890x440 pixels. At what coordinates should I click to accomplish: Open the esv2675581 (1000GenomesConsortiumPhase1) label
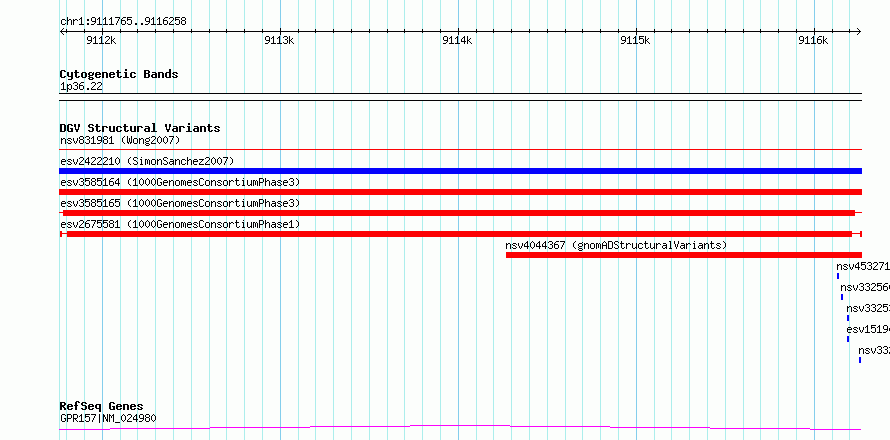pyautogui.click(x=180, y=224)
